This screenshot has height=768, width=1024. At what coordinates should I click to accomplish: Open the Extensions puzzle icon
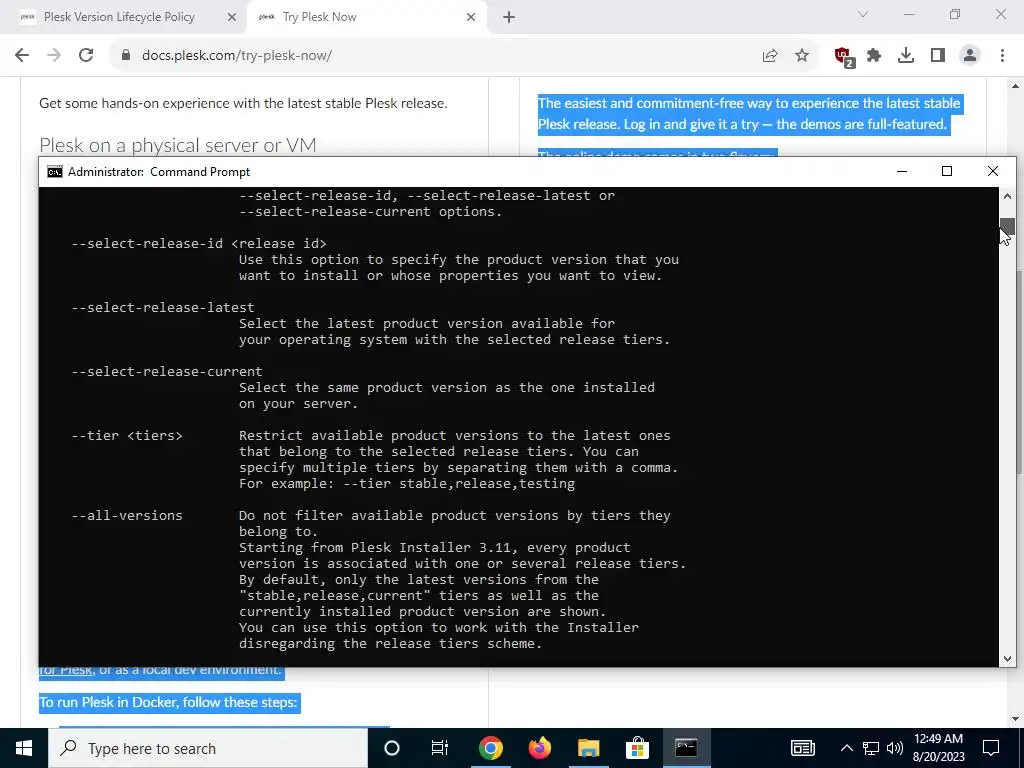coord(874,56)
